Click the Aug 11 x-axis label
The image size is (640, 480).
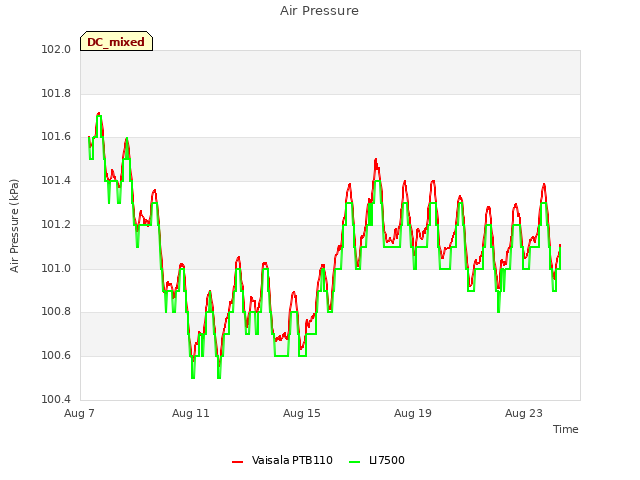tap(191, 413)
